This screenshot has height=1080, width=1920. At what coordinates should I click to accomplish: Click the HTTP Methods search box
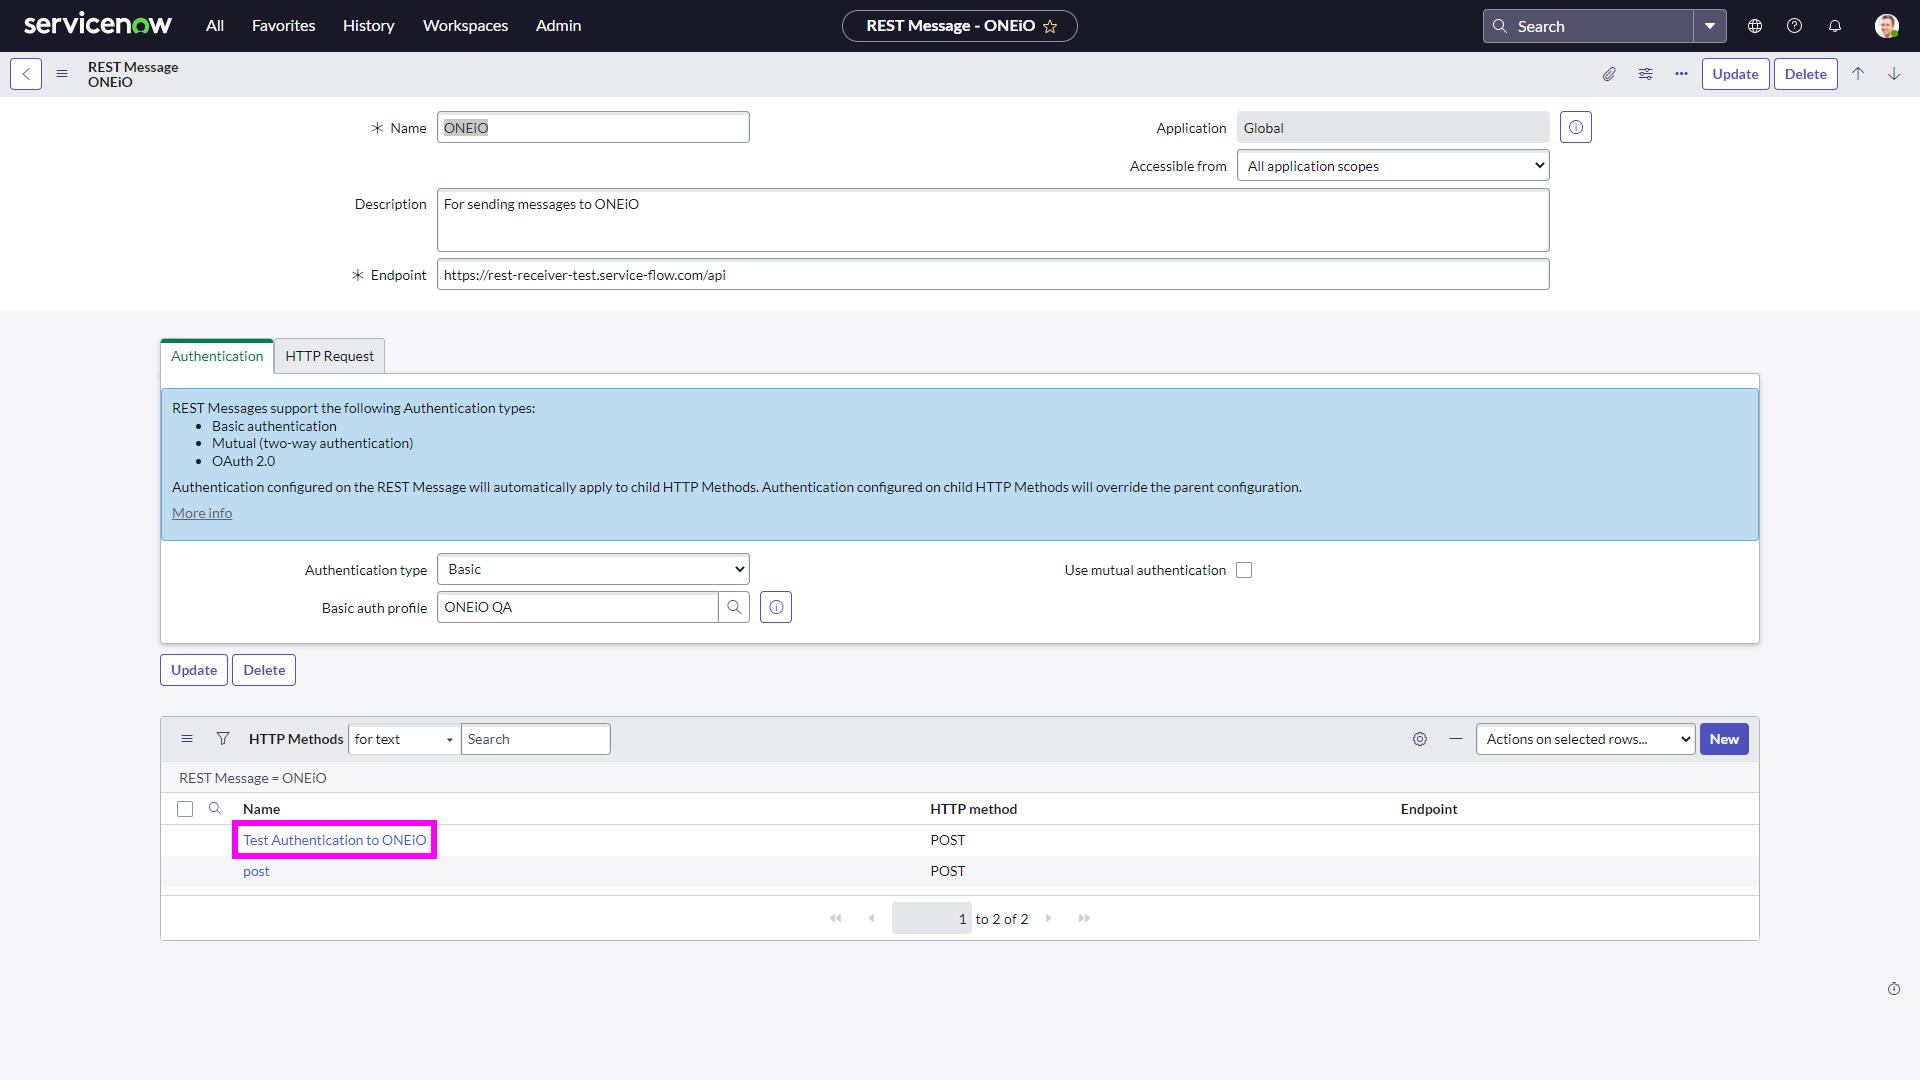(x=535, y=739)
